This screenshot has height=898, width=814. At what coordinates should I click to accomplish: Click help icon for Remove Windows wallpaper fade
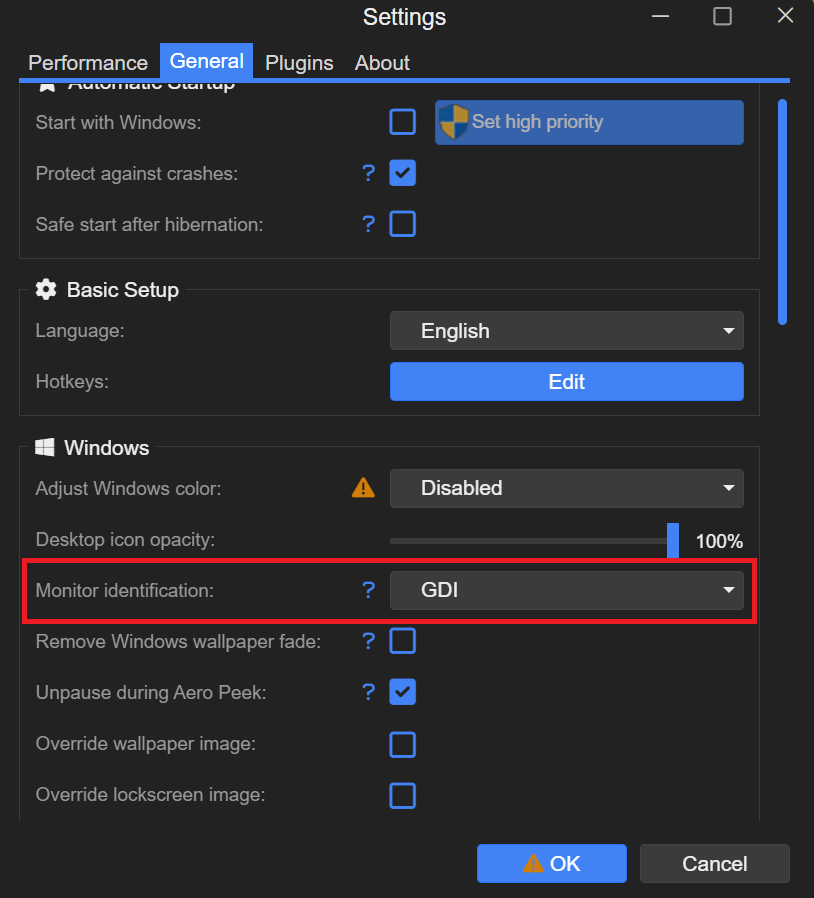368,641
